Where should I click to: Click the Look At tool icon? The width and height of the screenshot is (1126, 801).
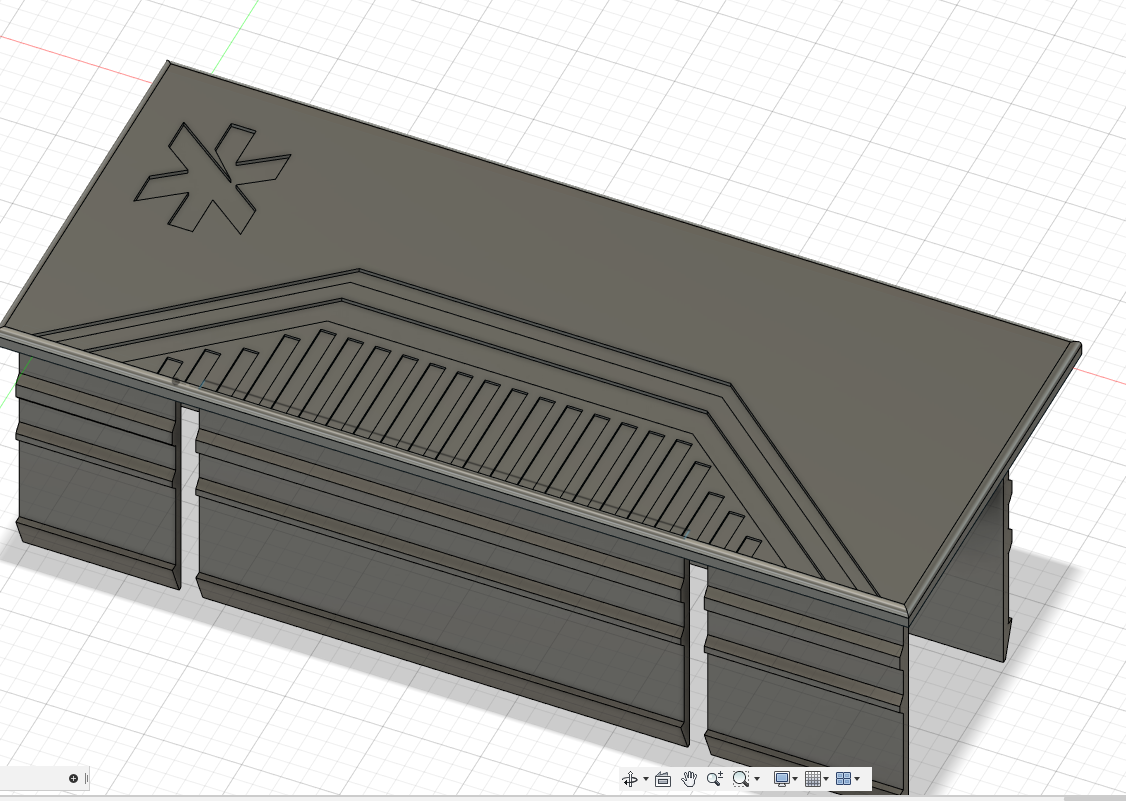663,779
